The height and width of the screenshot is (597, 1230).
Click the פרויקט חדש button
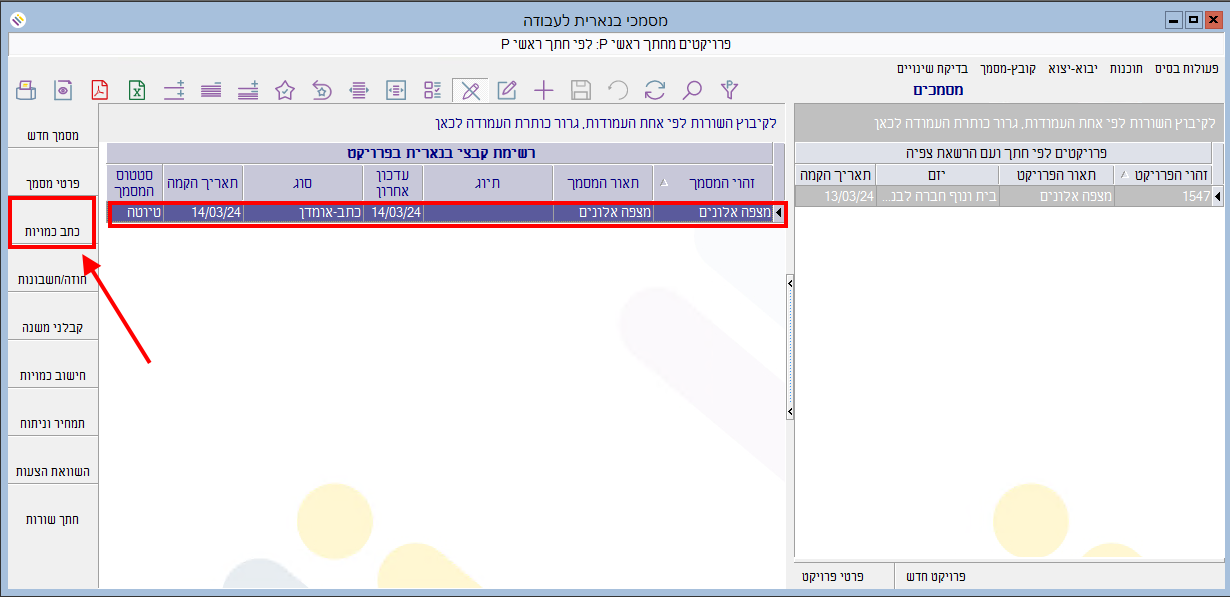(935, 577)
